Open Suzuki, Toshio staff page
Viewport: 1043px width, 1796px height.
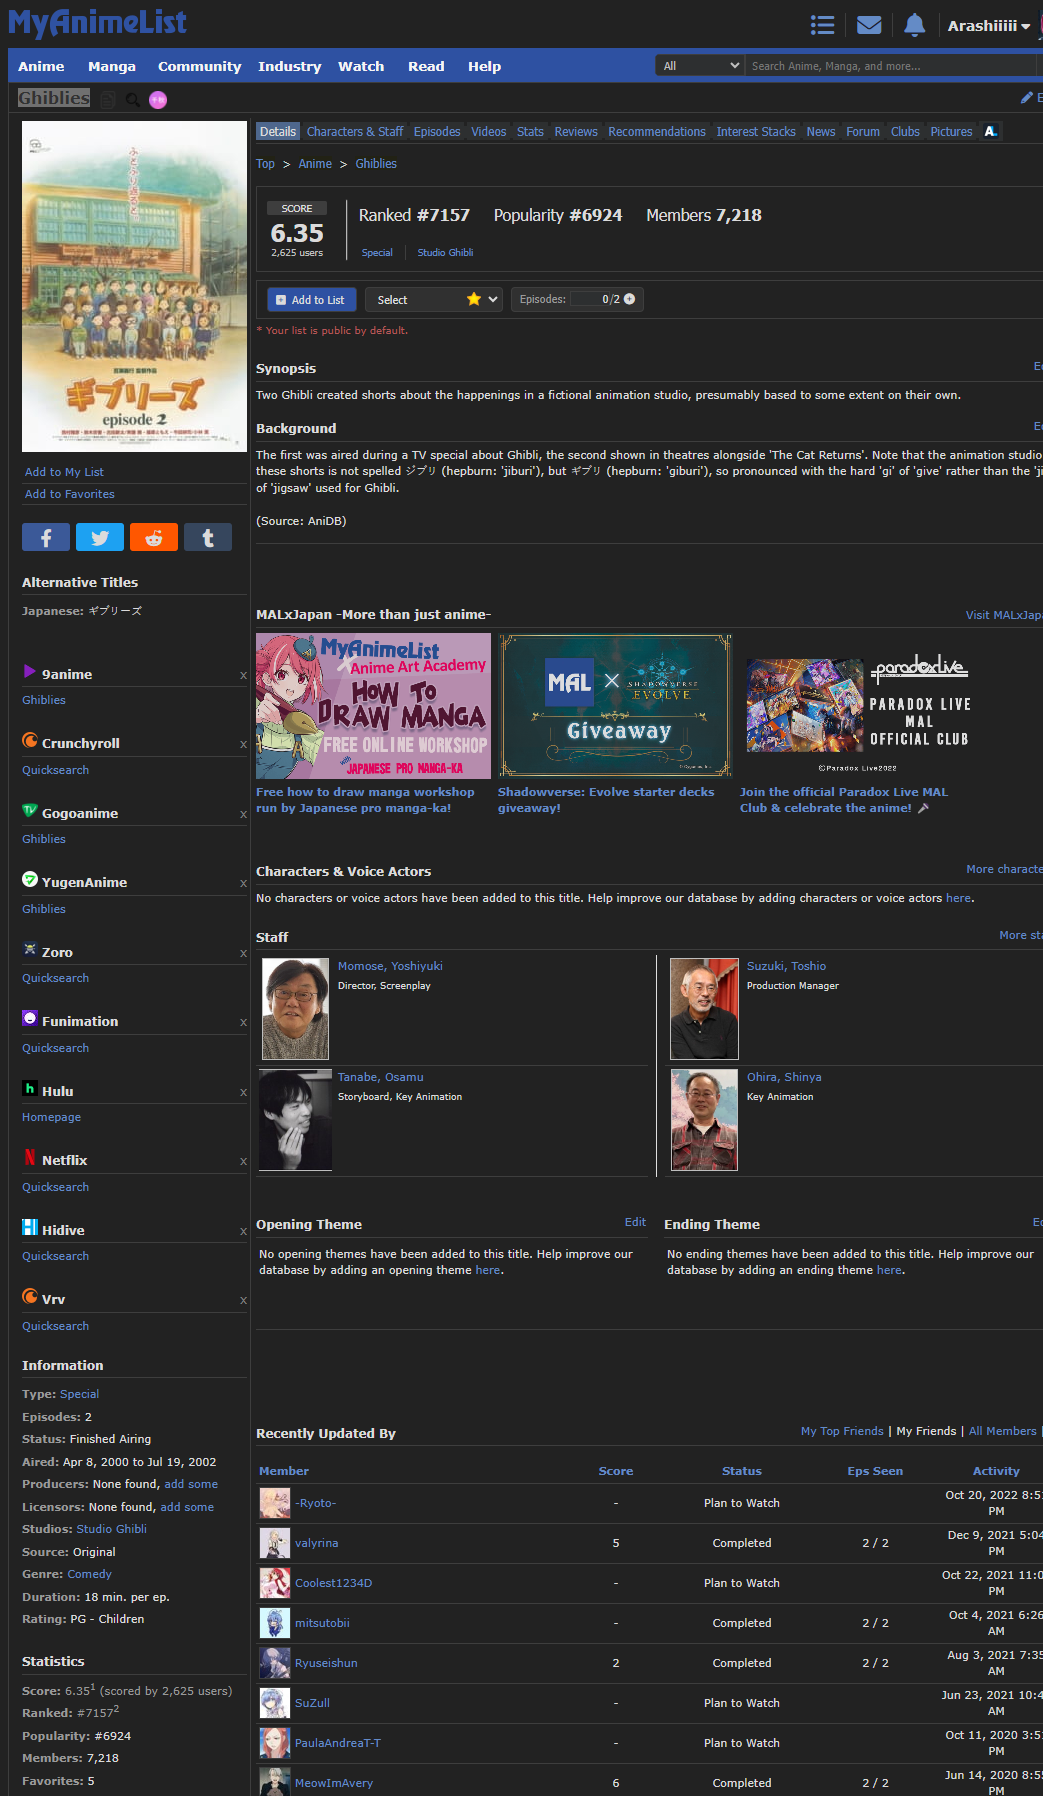[786, 966]
